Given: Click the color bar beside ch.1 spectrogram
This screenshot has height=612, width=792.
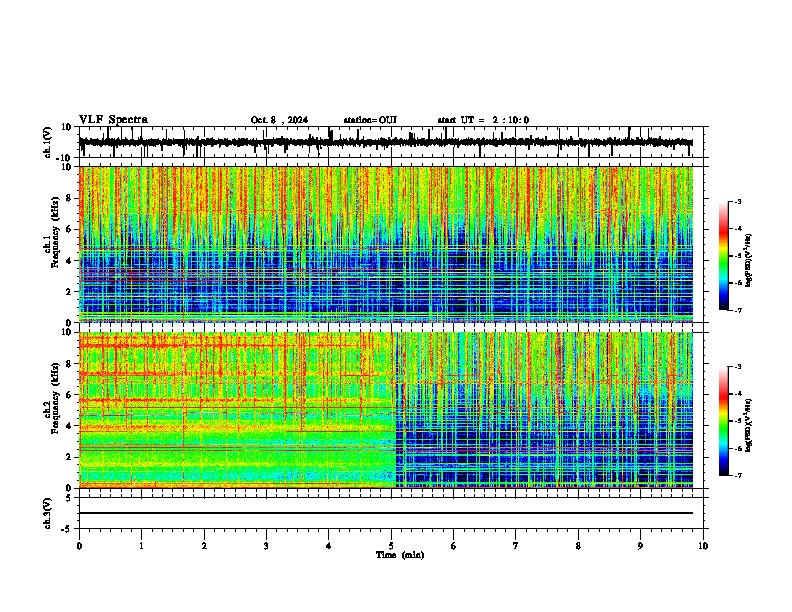Looking at the screenshot, I should (x=724, y=256).
